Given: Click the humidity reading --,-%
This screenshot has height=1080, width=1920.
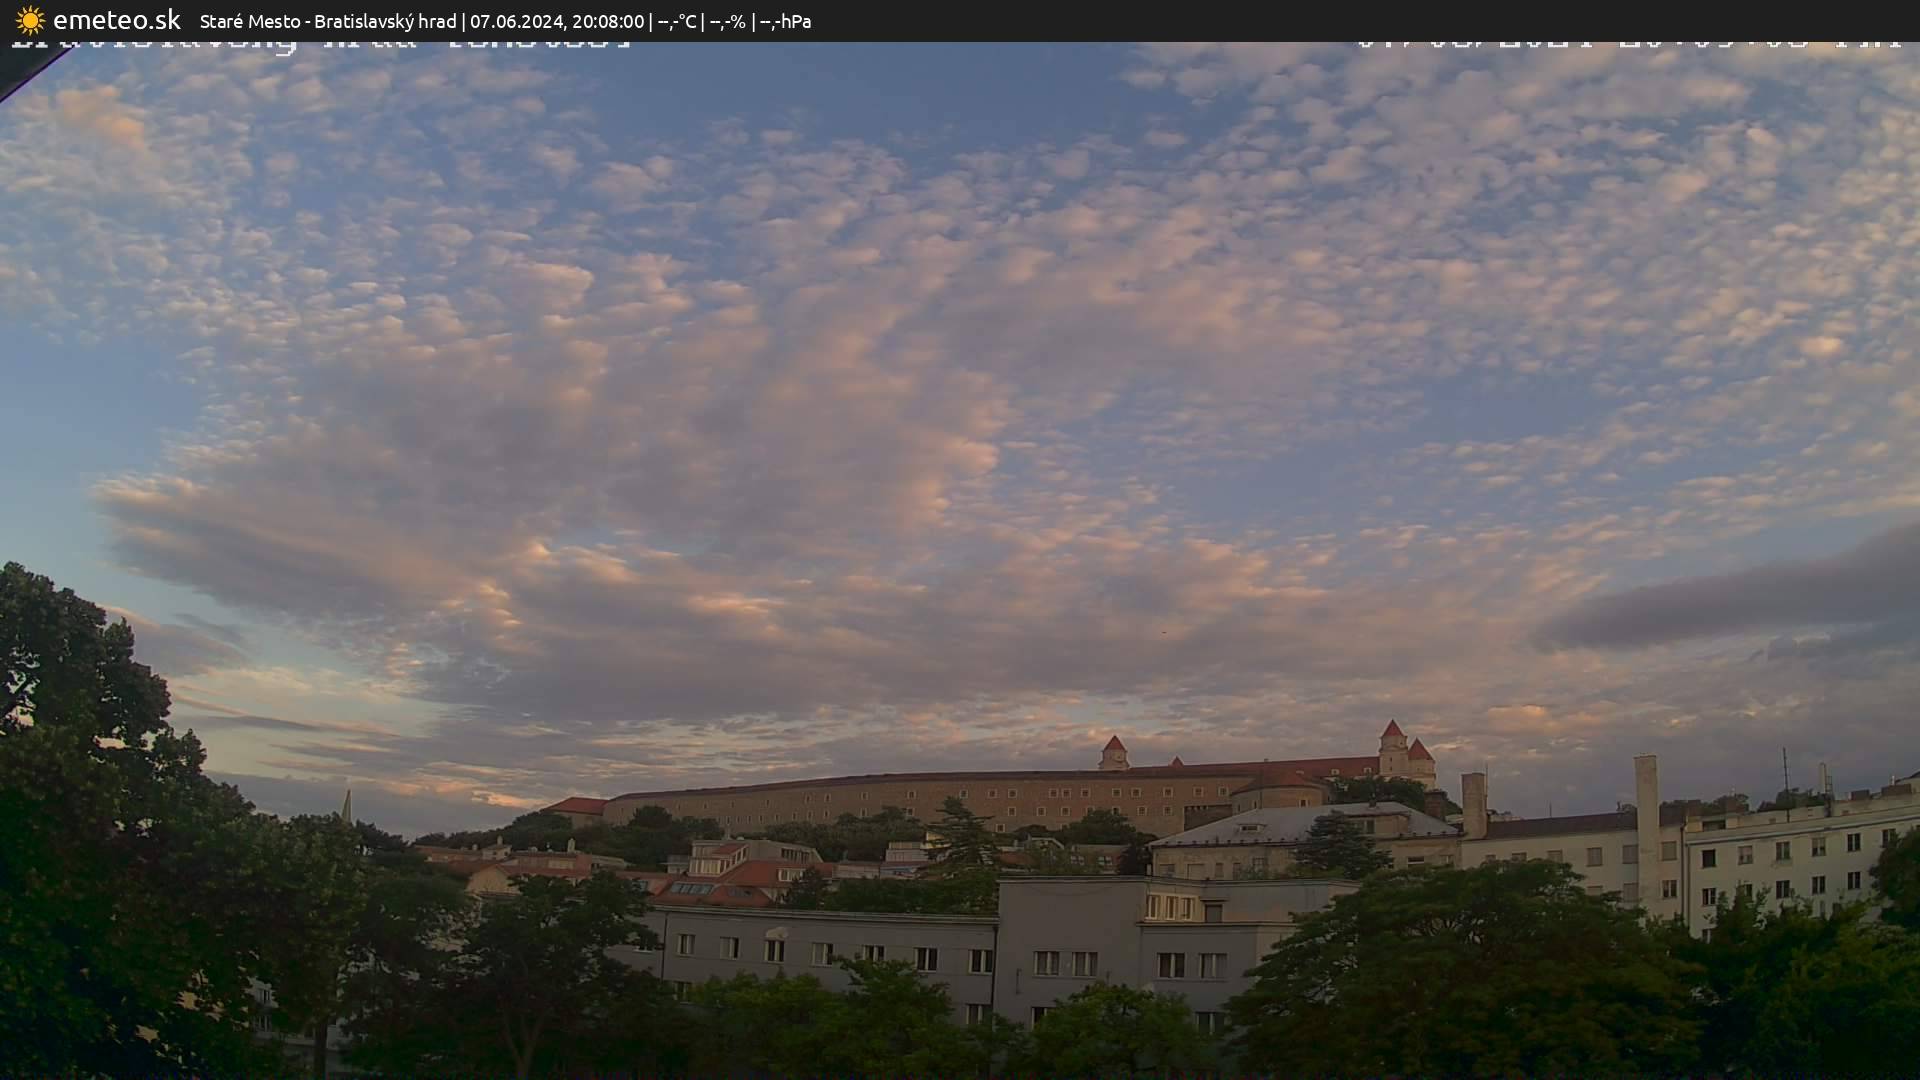Looking at the screenshot, I should tap(727, 21).
